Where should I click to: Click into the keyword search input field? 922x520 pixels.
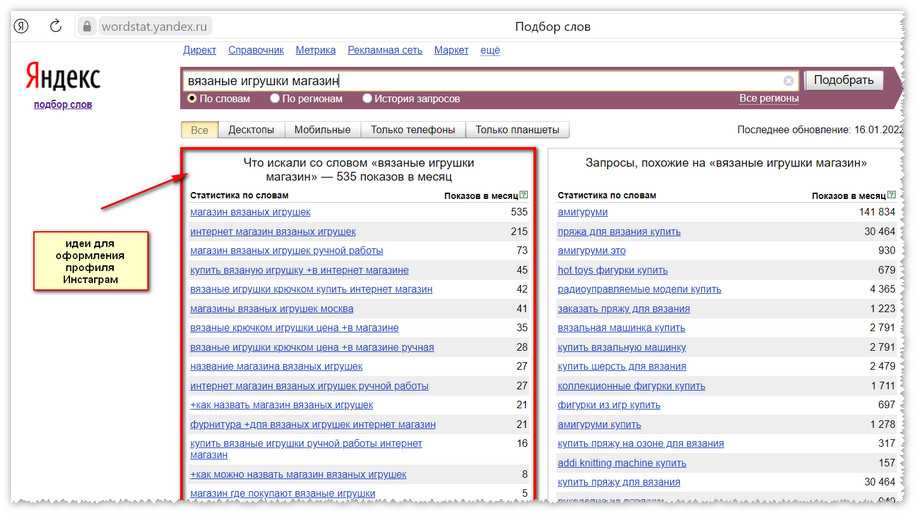[x=480, y=80]
